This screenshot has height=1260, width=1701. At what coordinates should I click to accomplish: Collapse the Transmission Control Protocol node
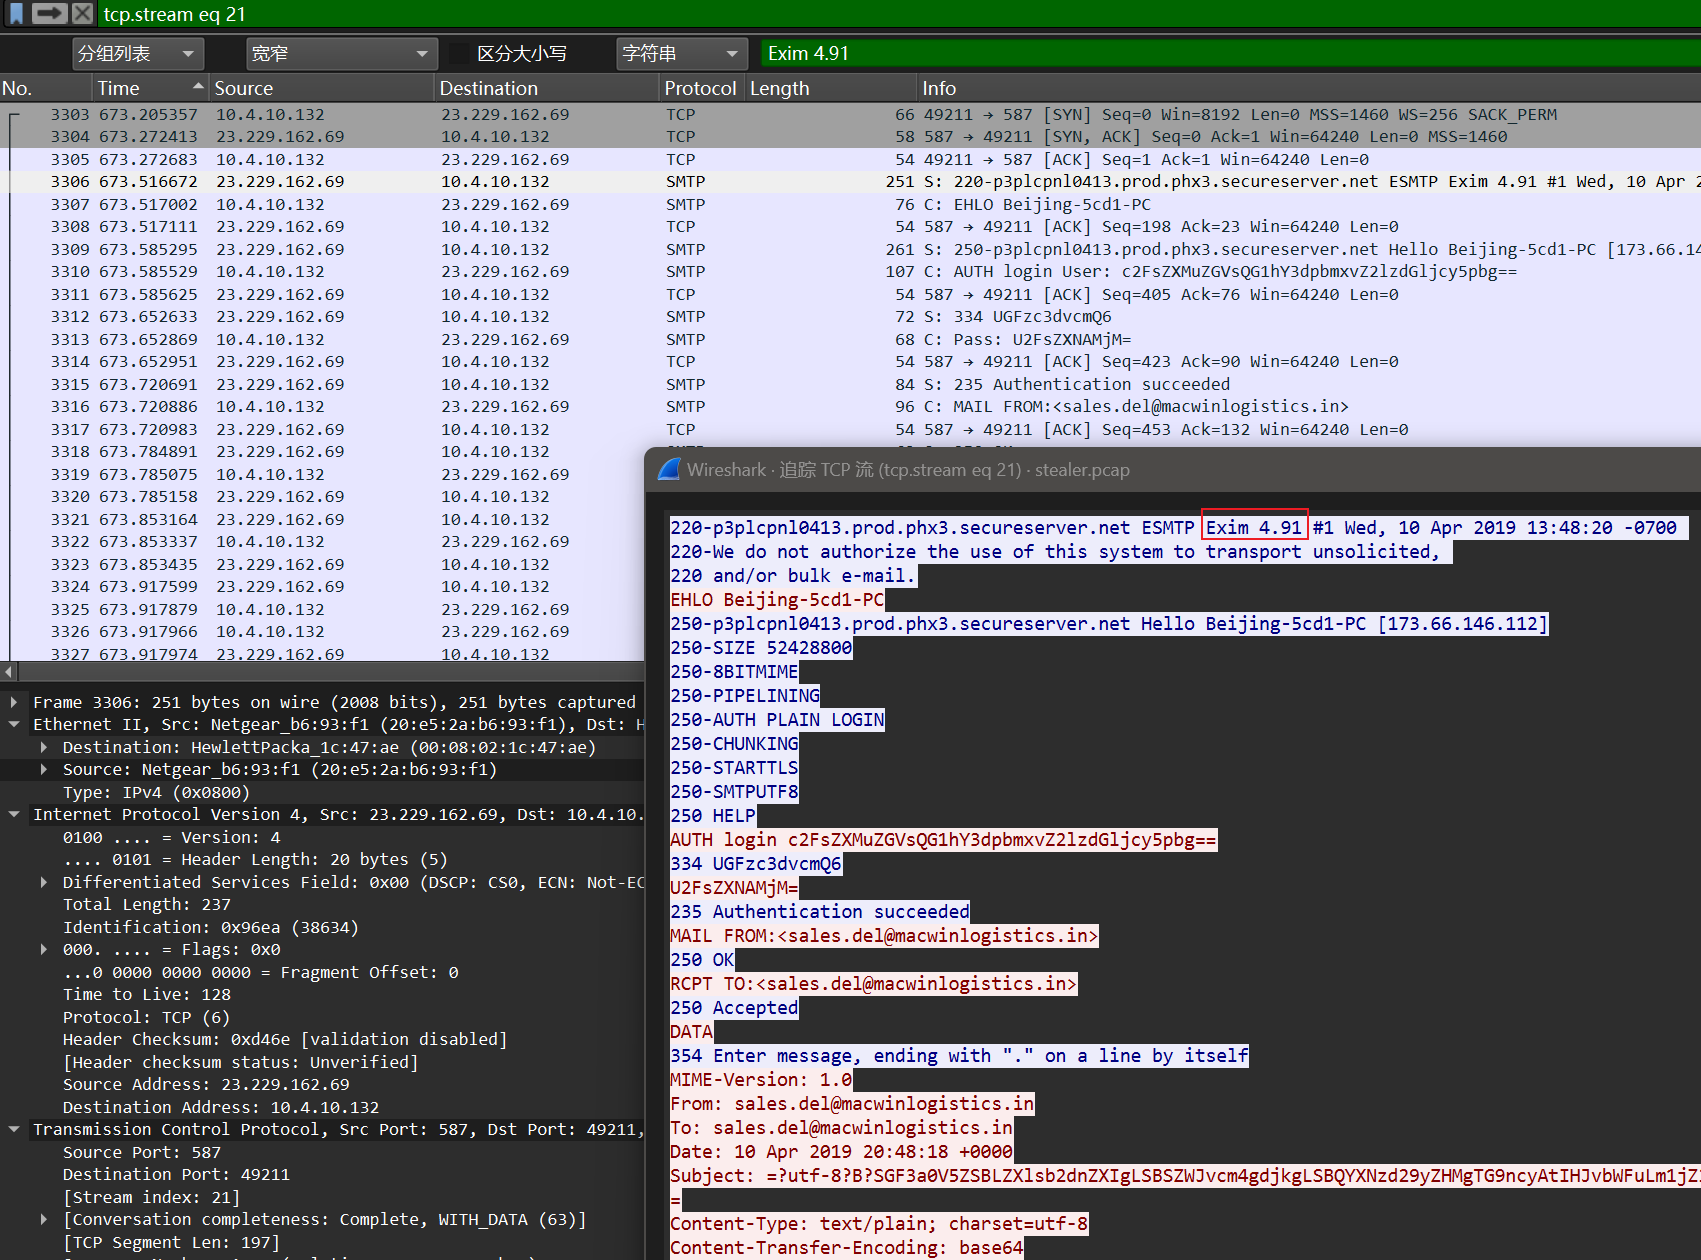click(14, 1129)
